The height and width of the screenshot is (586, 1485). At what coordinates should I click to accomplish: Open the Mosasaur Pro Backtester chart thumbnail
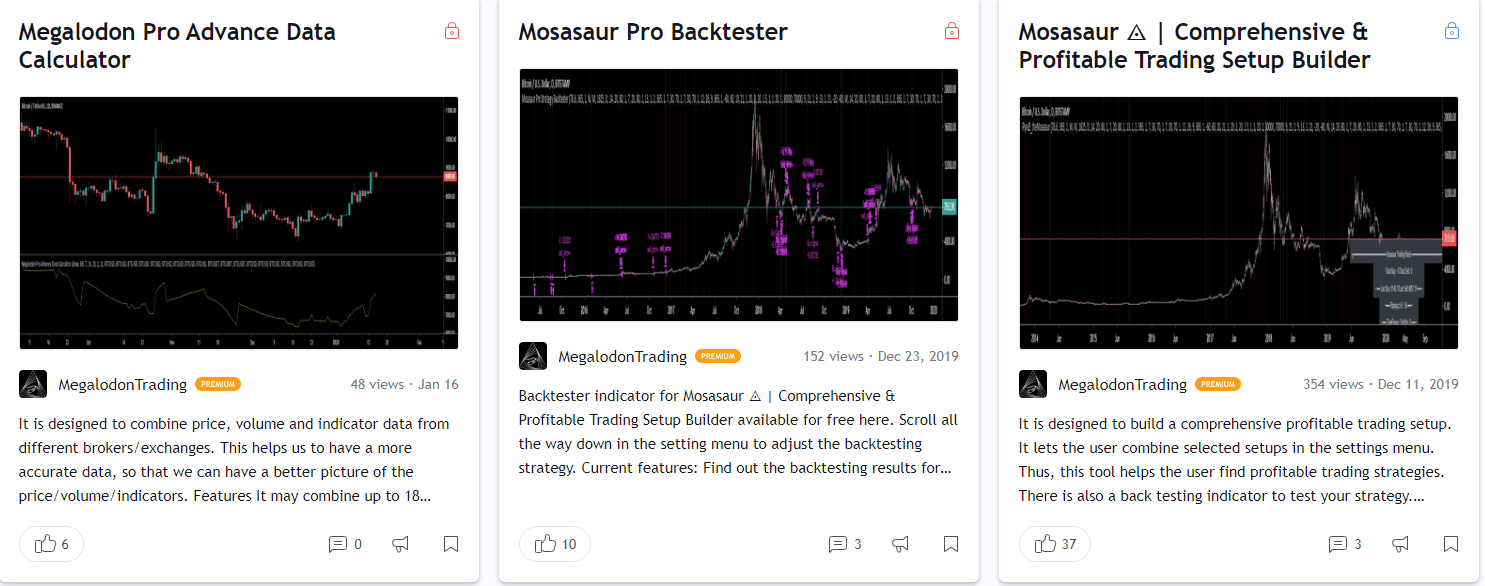738,195
